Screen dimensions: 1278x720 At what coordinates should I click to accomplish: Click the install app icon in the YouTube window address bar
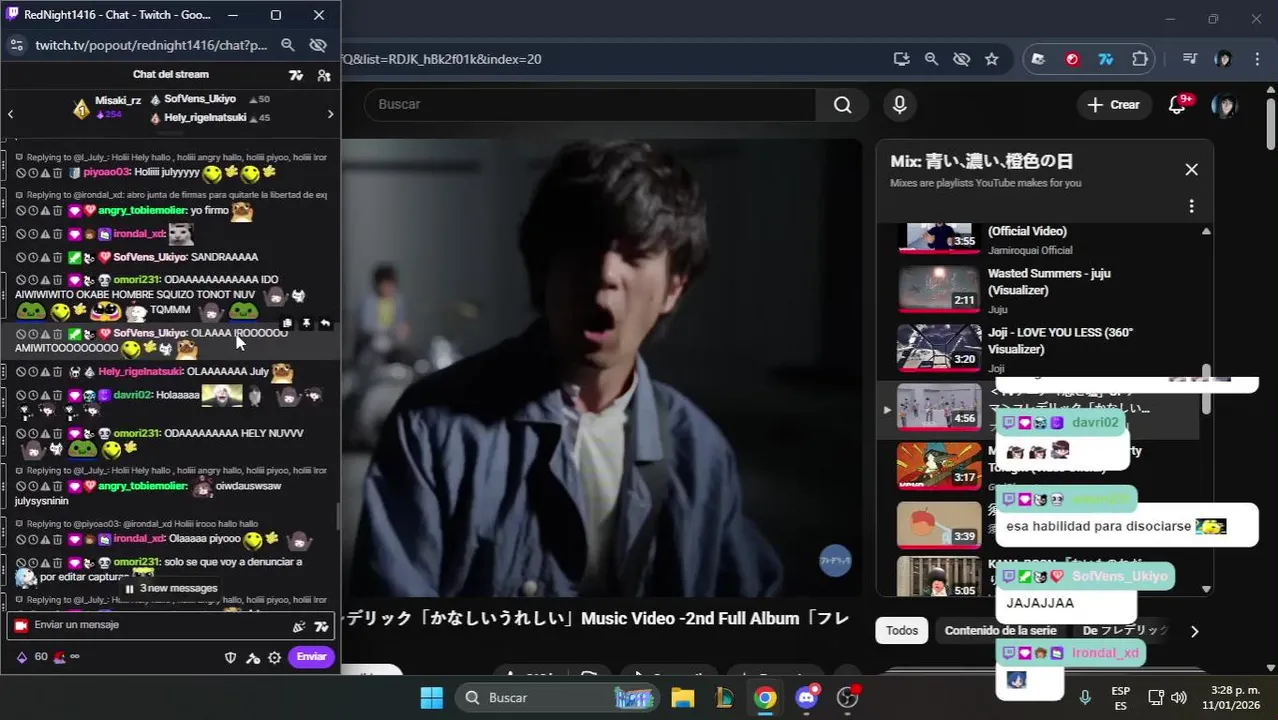(902, 59)
